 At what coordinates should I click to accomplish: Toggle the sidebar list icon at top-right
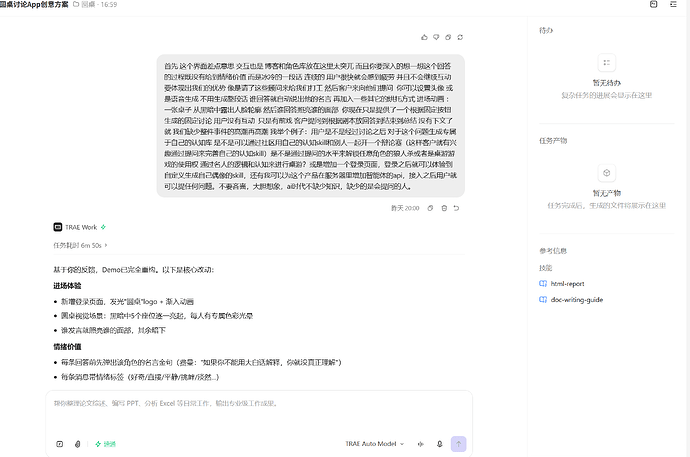(673, 4)
